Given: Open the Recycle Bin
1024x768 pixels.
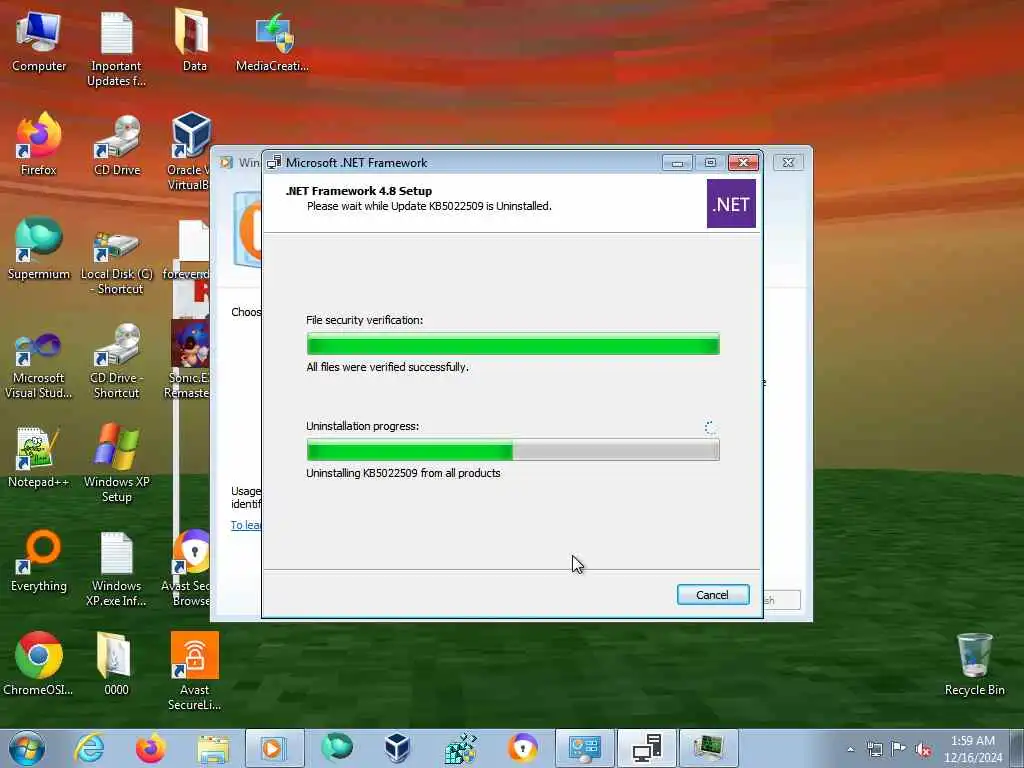Looking at the screenshot, I should tap(974, 664).
